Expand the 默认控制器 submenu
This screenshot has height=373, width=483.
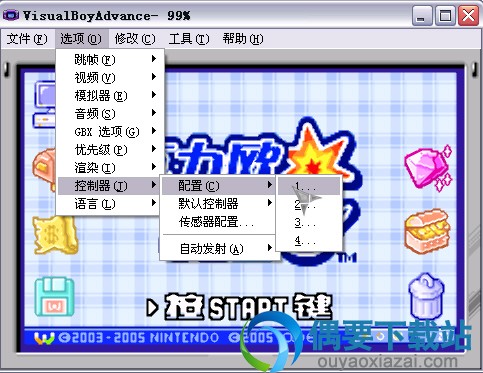pos(219,204)
